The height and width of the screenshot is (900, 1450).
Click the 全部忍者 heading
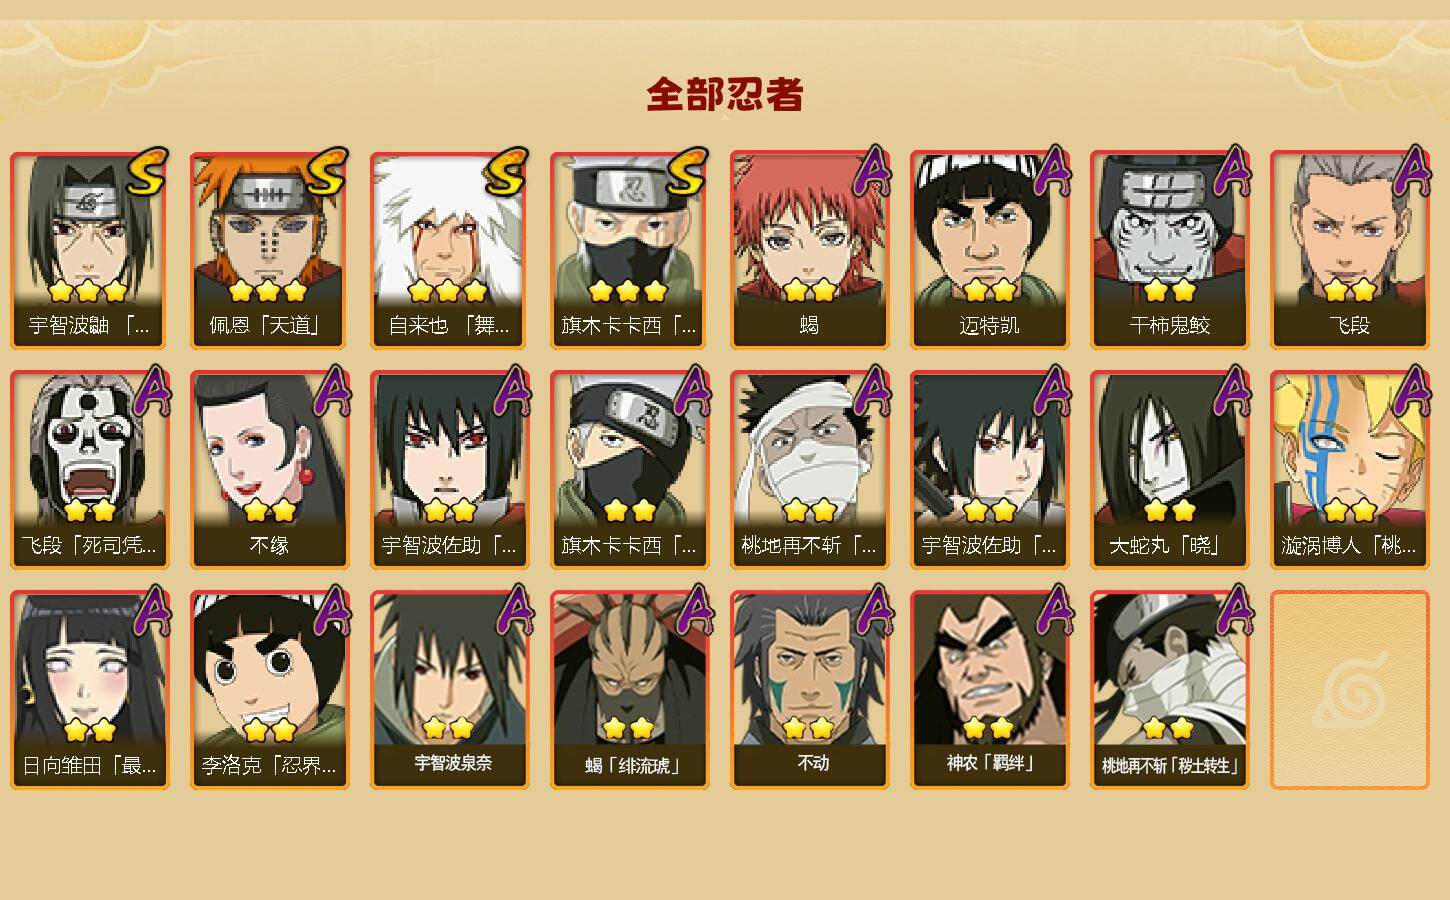tap(725, 94)
